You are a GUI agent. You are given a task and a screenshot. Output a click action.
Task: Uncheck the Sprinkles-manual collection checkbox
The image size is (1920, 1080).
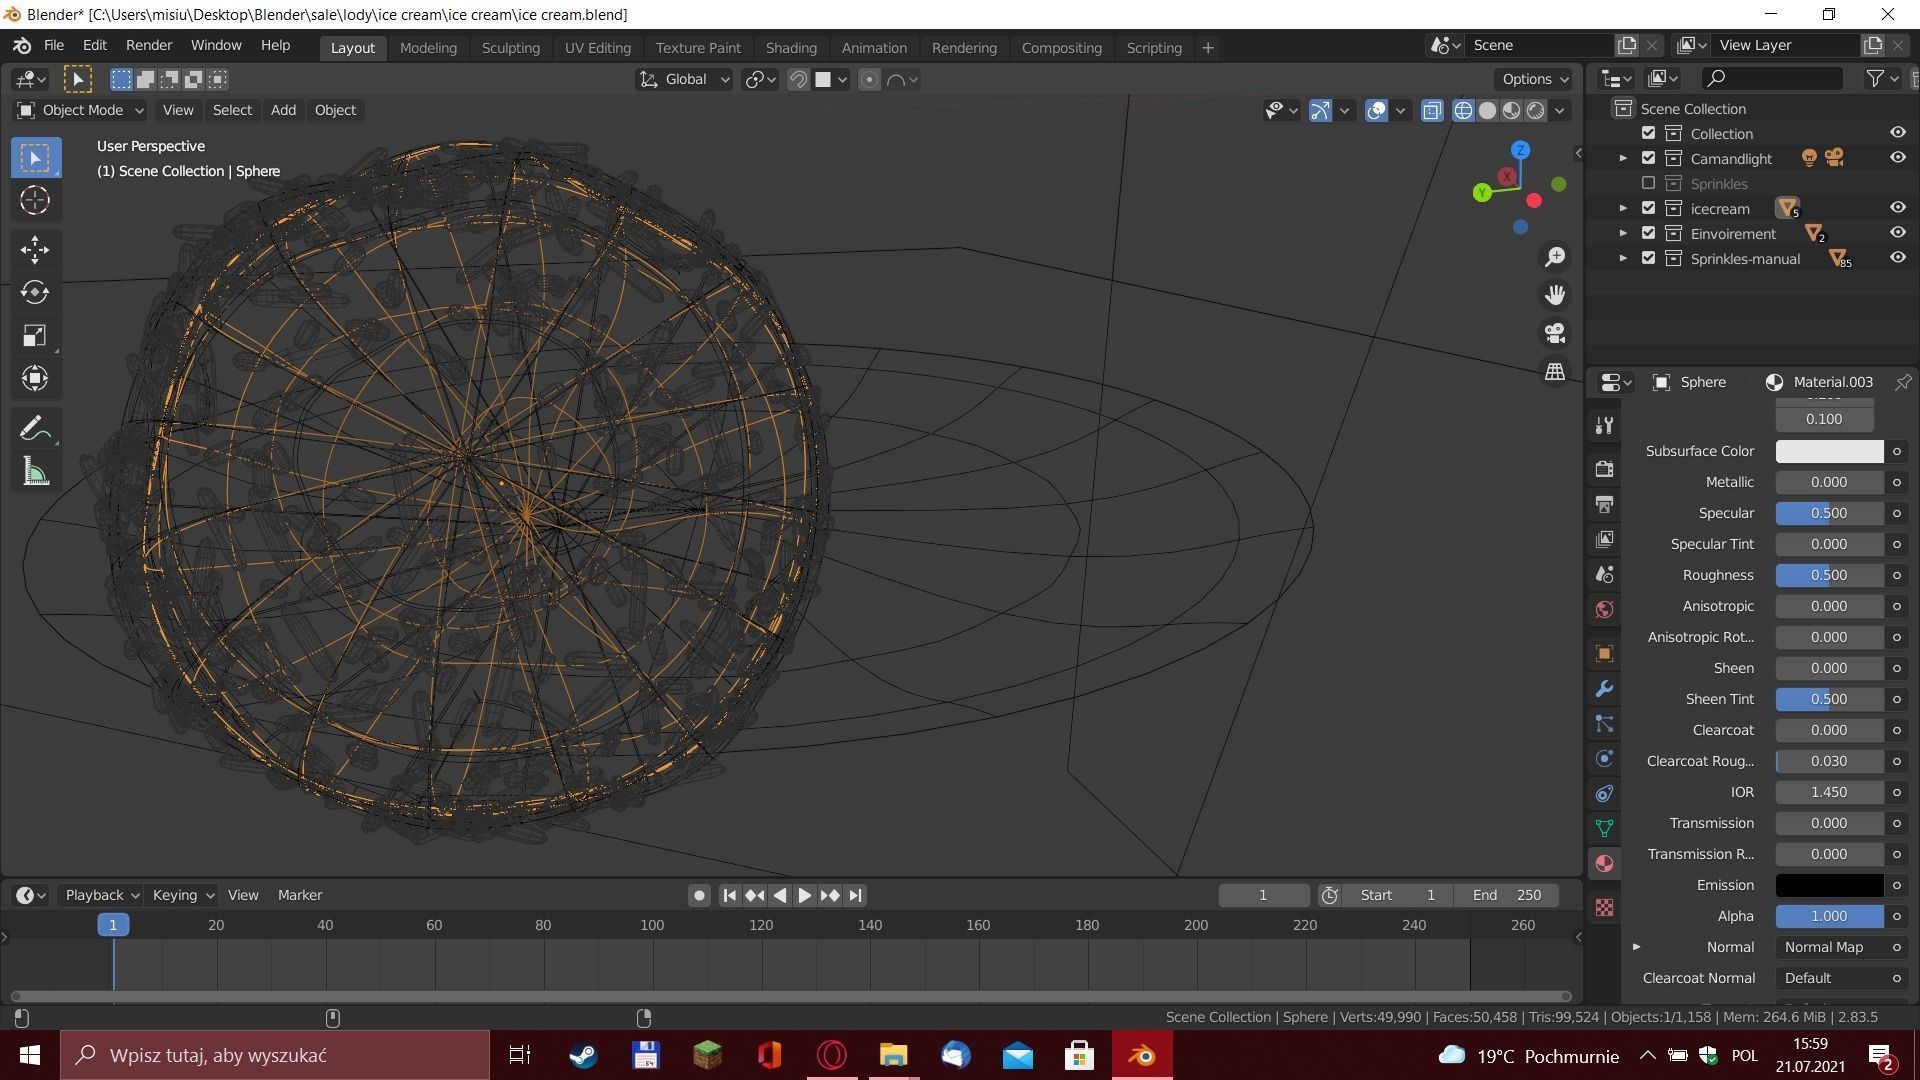[x=1648, y=258]
